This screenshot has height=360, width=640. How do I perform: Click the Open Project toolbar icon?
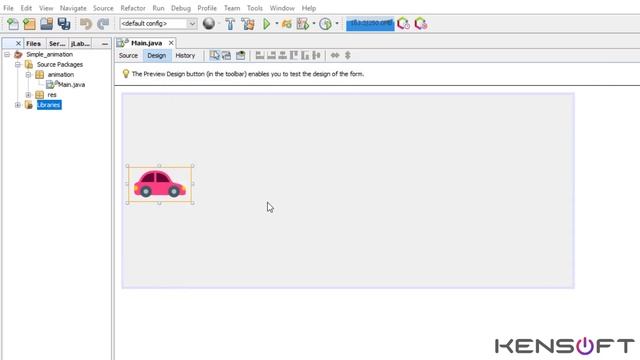click(47, 24)
